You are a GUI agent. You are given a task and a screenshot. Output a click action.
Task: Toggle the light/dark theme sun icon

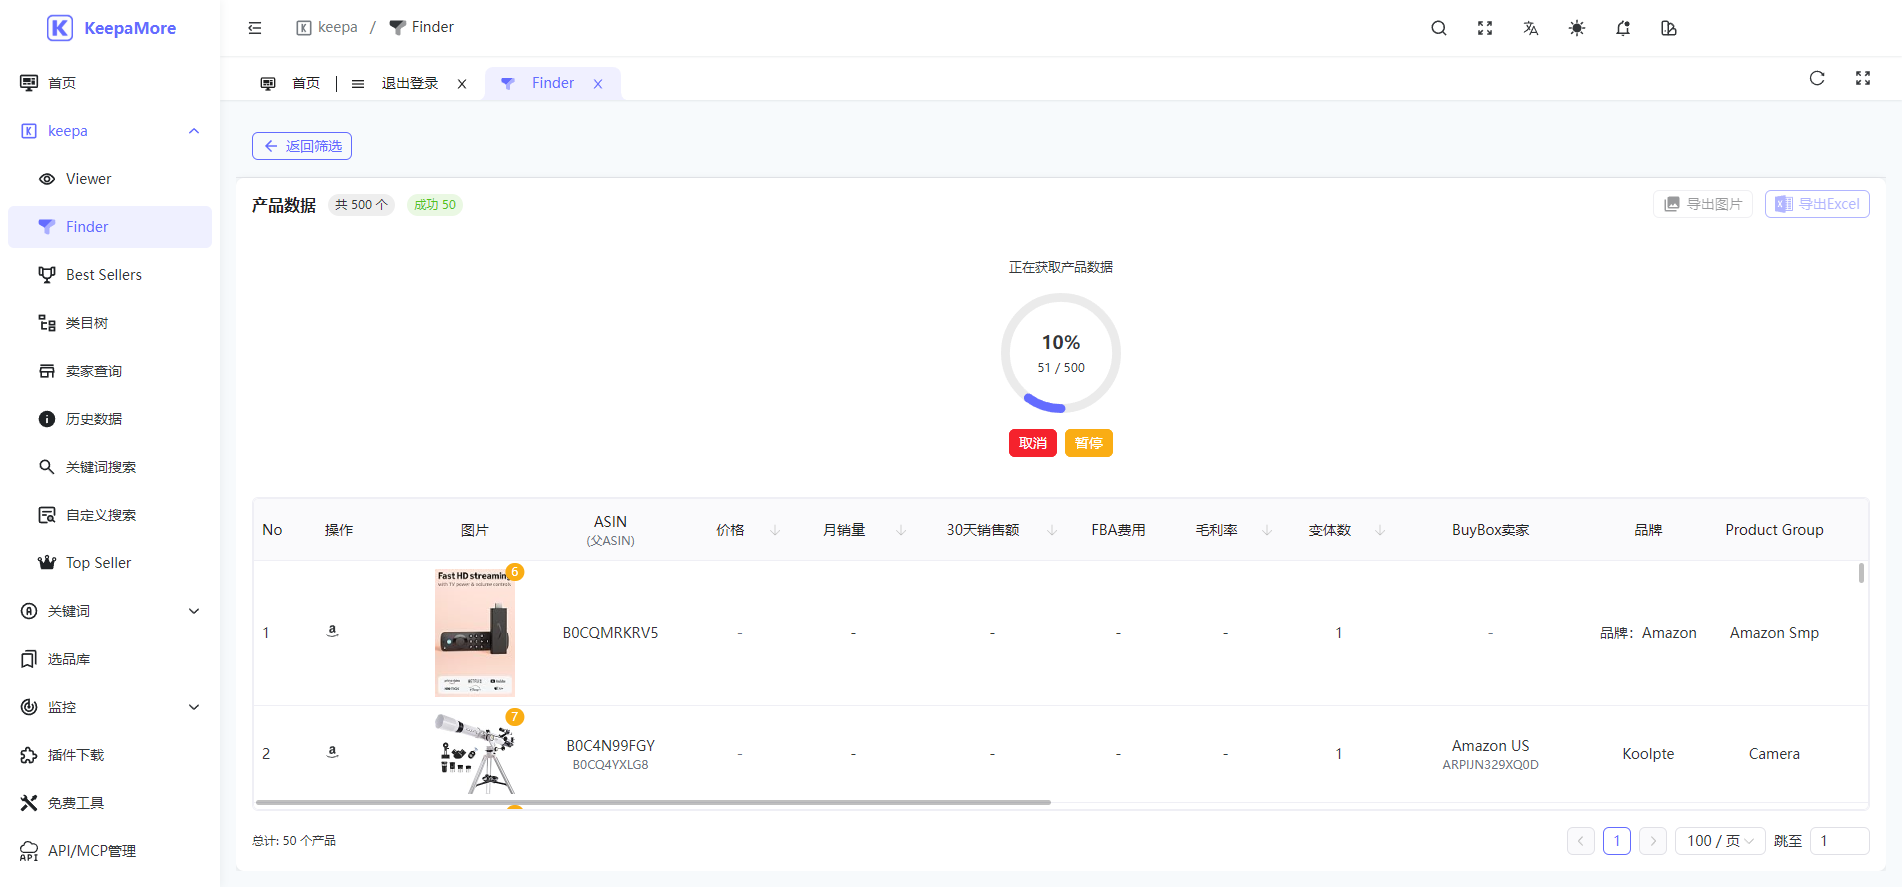(1577, 28)
